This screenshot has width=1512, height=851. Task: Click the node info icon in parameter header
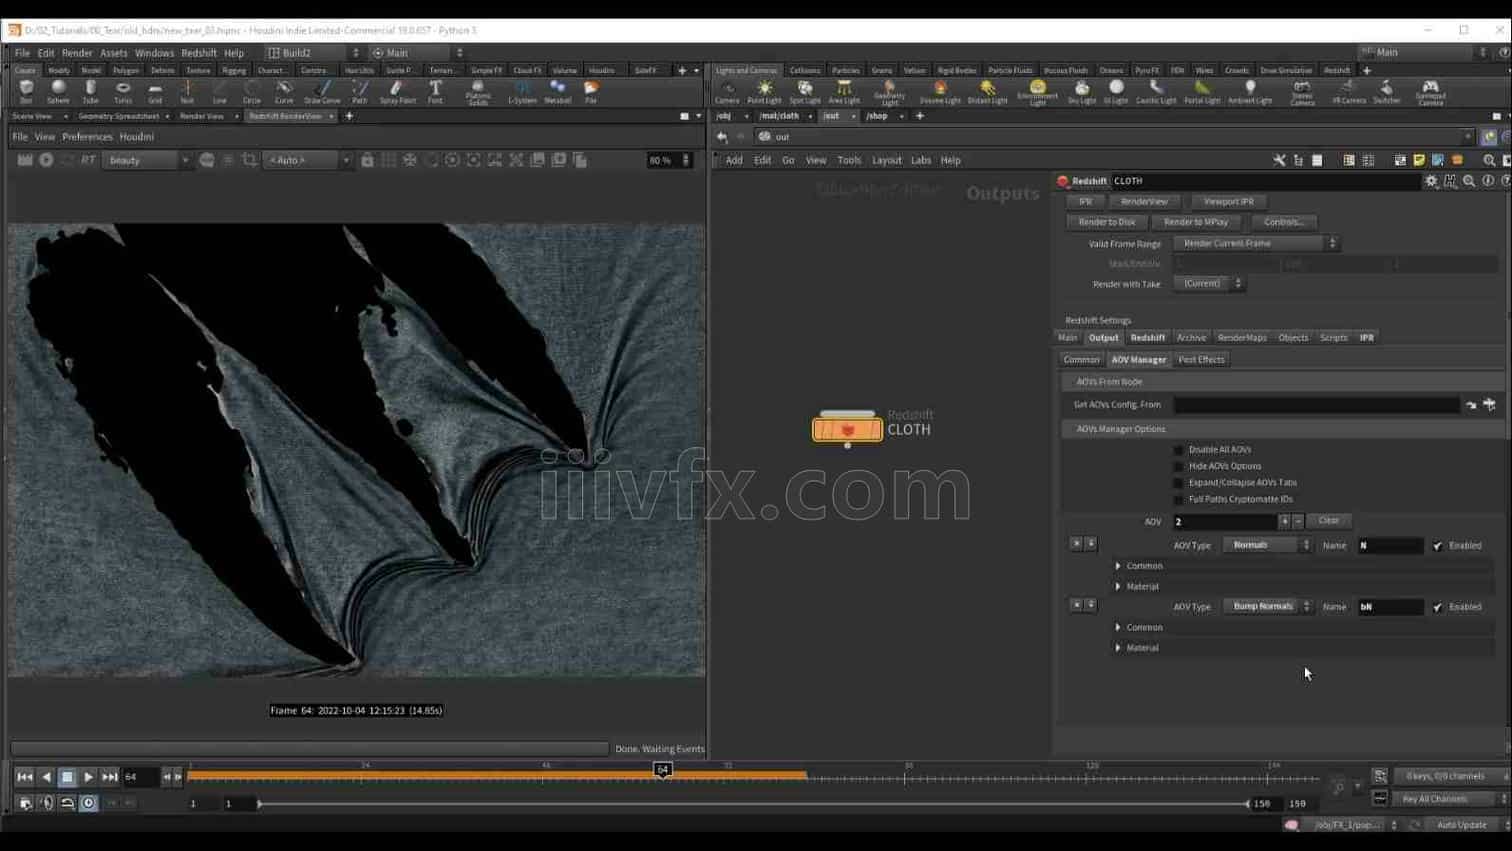(1488, 181)
